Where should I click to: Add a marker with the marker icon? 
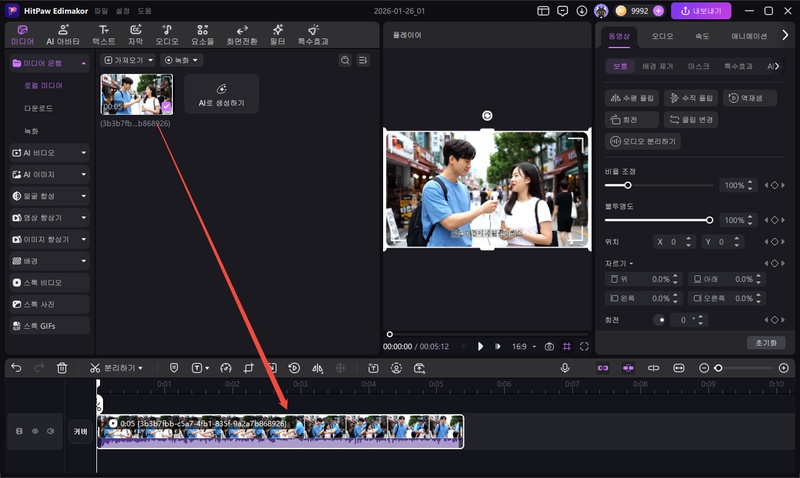pyautogui.click(x=174, y=368)
